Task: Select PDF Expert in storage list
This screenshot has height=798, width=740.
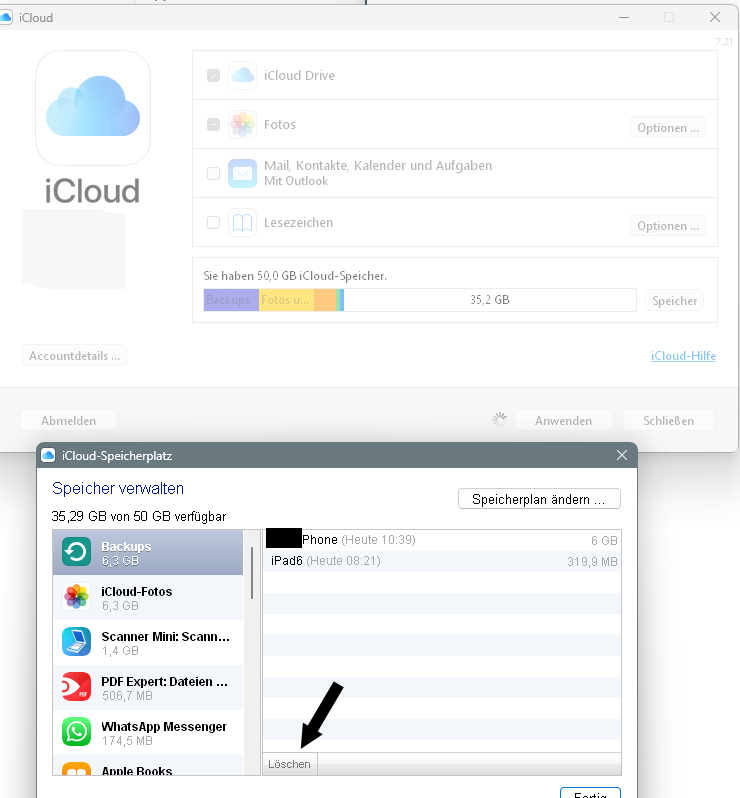Action: (x=148, y=687)
